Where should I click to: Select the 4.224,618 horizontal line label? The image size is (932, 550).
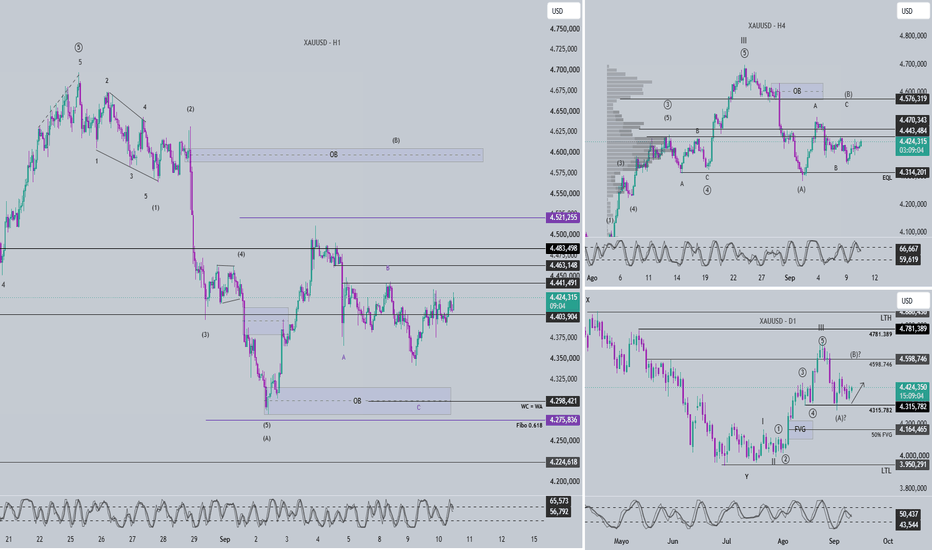pos(562,462)
